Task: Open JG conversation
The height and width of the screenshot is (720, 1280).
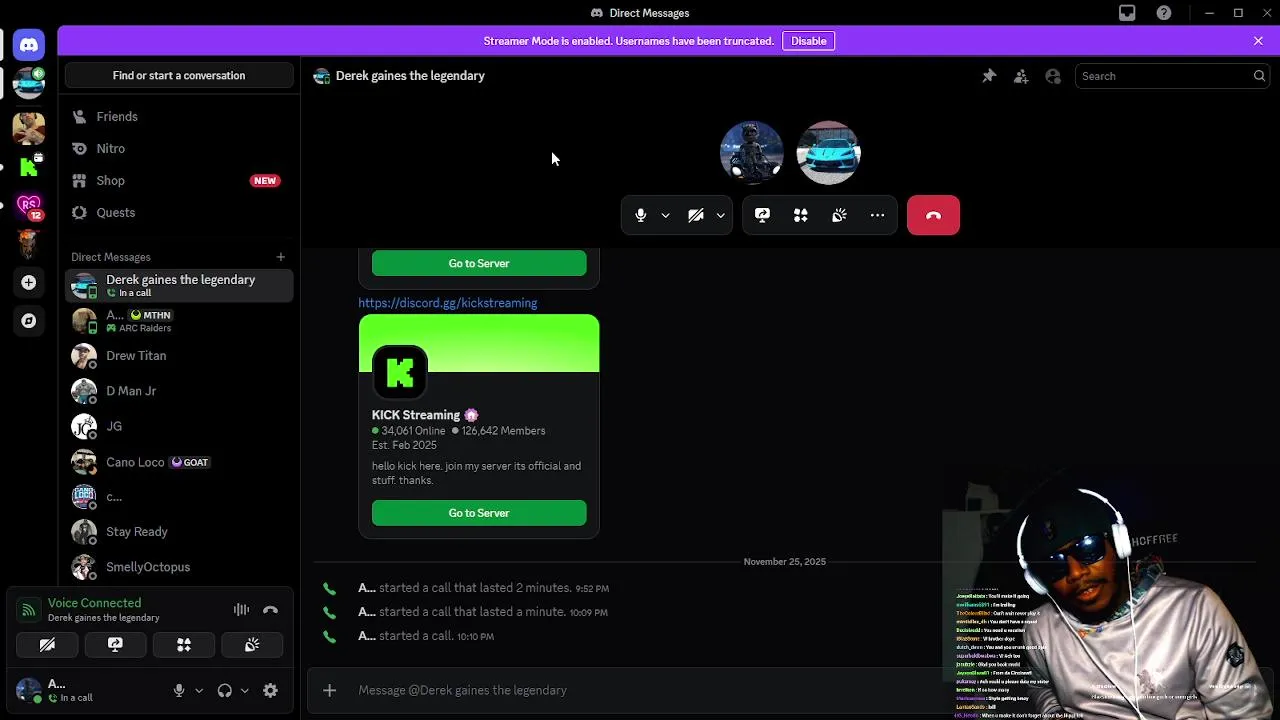Action: tap(179, 426)
